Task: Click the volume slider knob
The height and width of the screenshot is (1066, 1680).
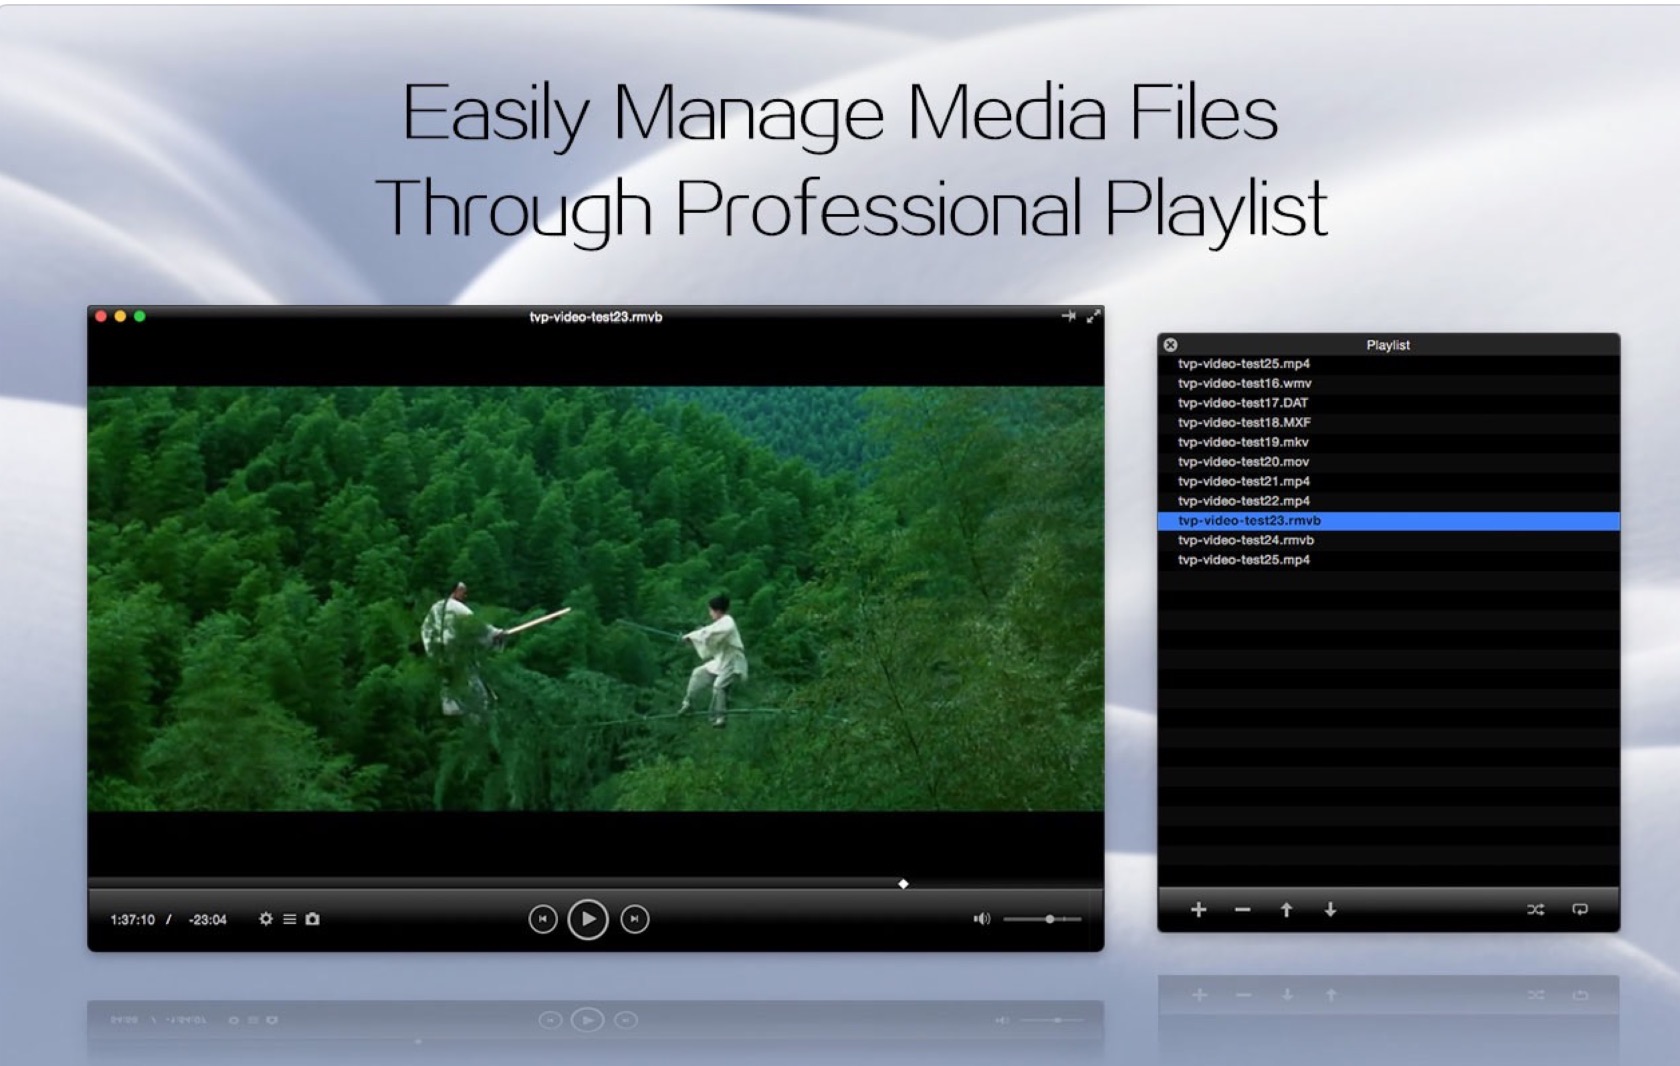Action: pos(1049,919)
